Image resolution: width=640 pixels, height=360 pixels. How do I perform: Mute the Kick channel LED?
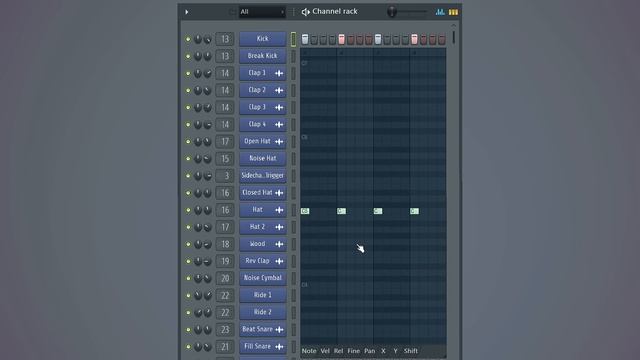[188, 39]
